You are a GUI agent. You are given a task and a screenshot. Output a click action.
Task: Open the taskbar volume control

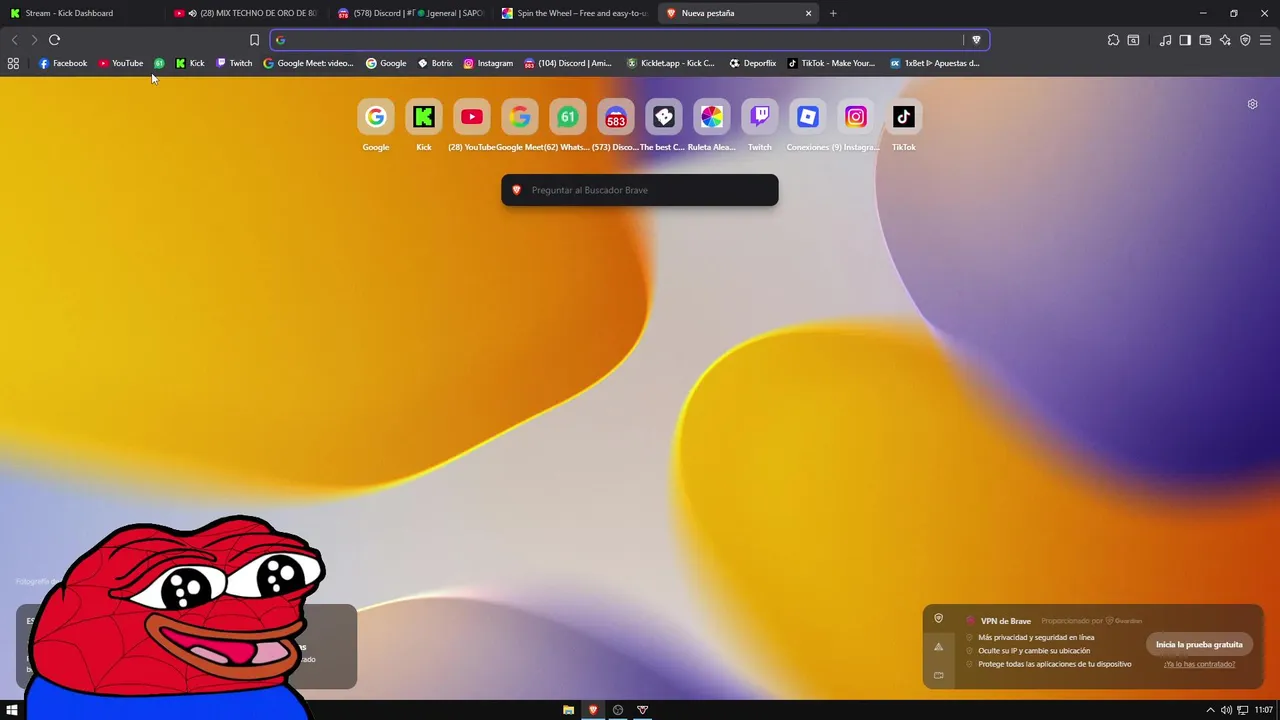click(x=1226, y=710)
